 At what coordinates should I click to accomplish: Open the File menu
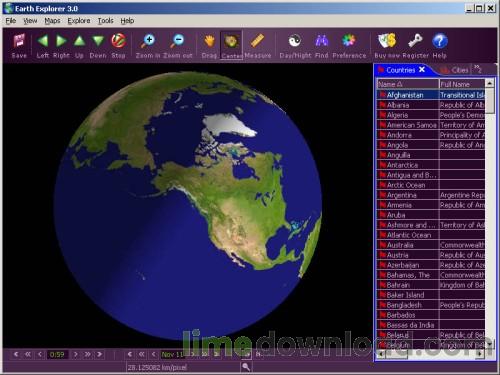11,21
